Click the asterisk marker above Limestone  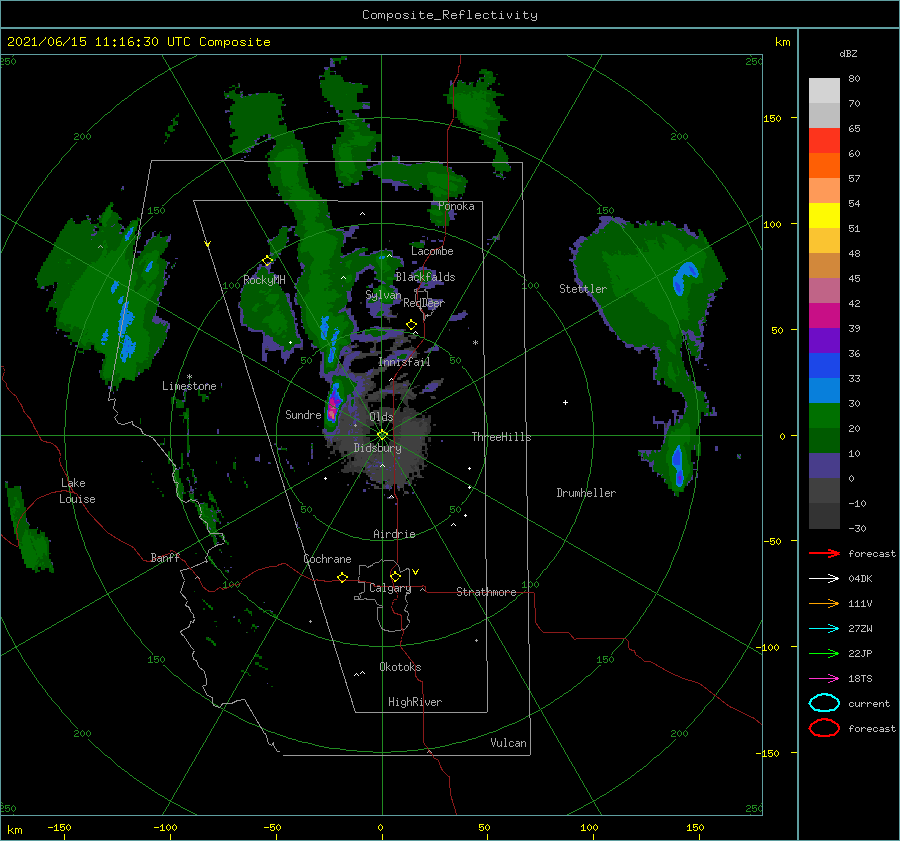pos(189,377)
